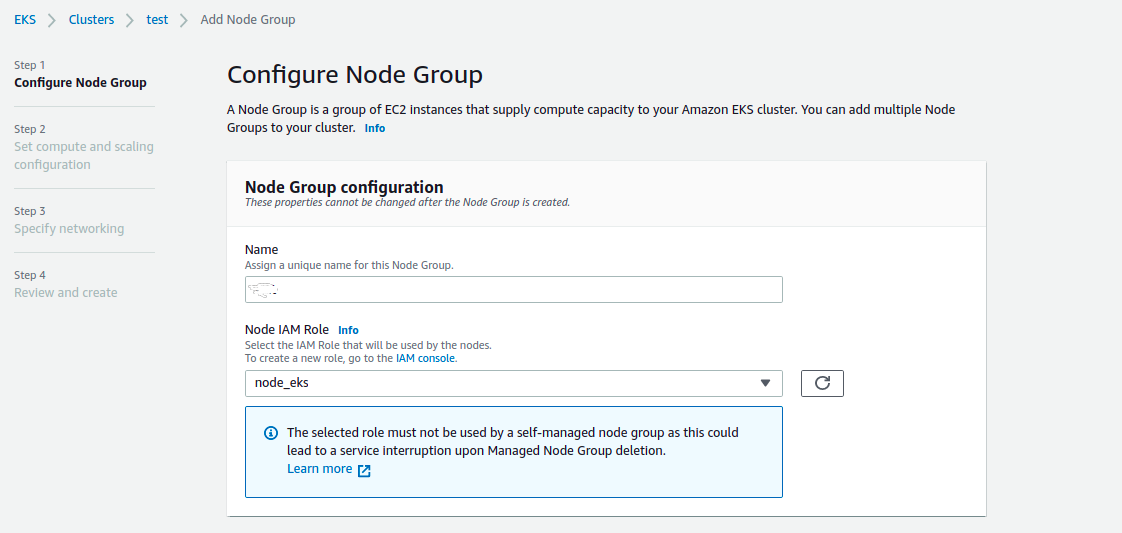Click the 'Select the IAM Role' helper text

[369, 346]
